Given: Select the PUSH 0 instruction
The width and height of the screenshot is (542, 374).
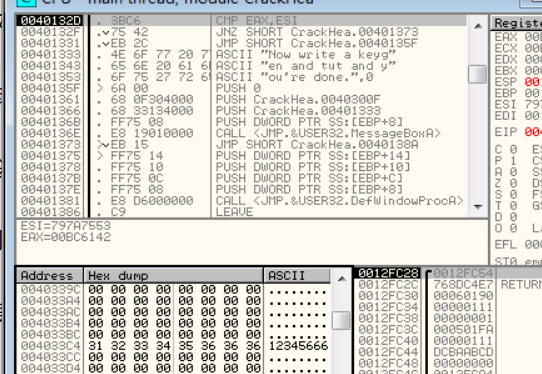Looking at the screenshot, I should 238,88.
